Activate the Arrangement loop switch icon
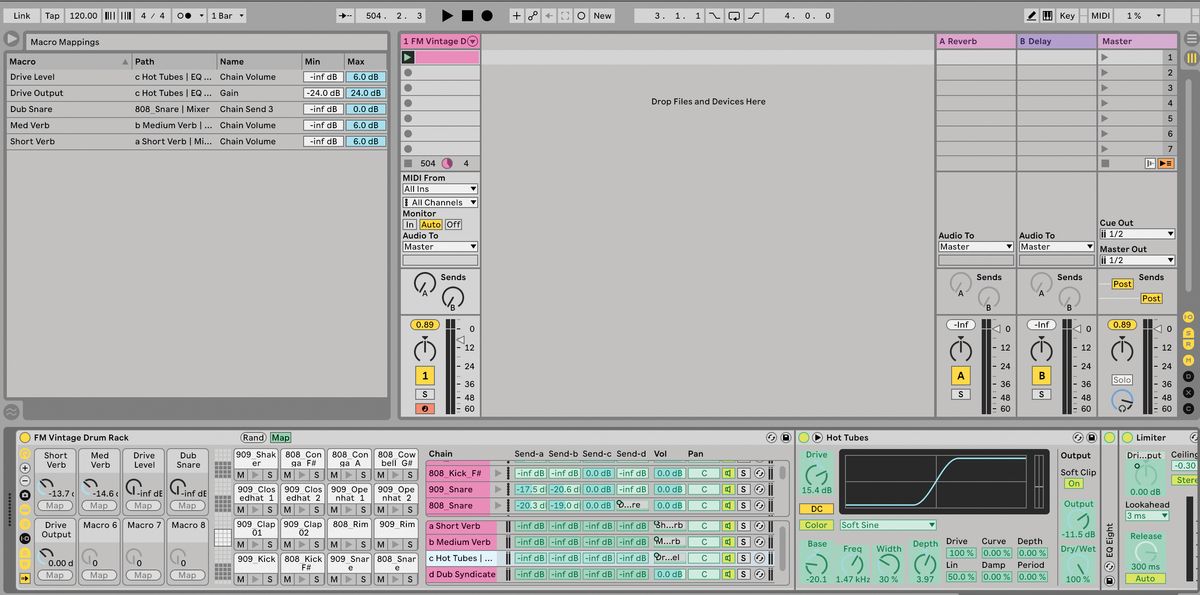Image resolution: width=1200 pixels, height=595 pixels. 733,15
